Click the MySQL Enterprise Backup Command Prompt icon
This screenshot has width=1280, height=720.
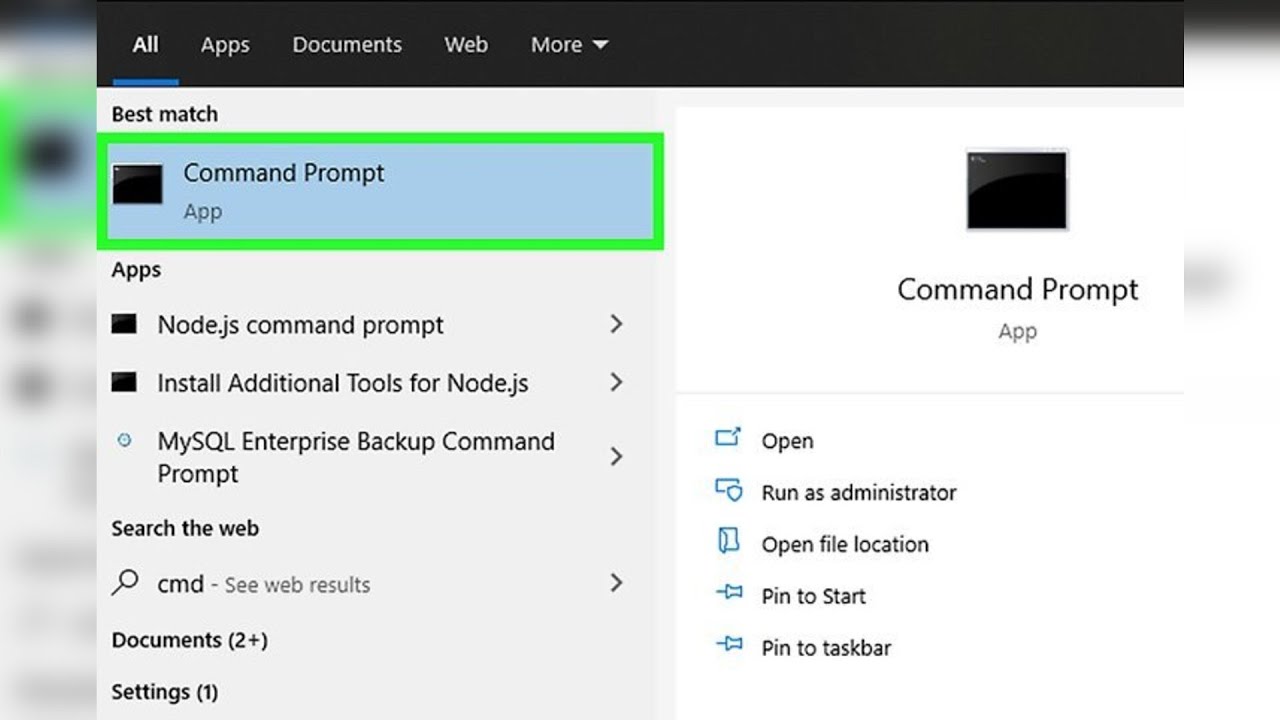[x=124, y=440]
